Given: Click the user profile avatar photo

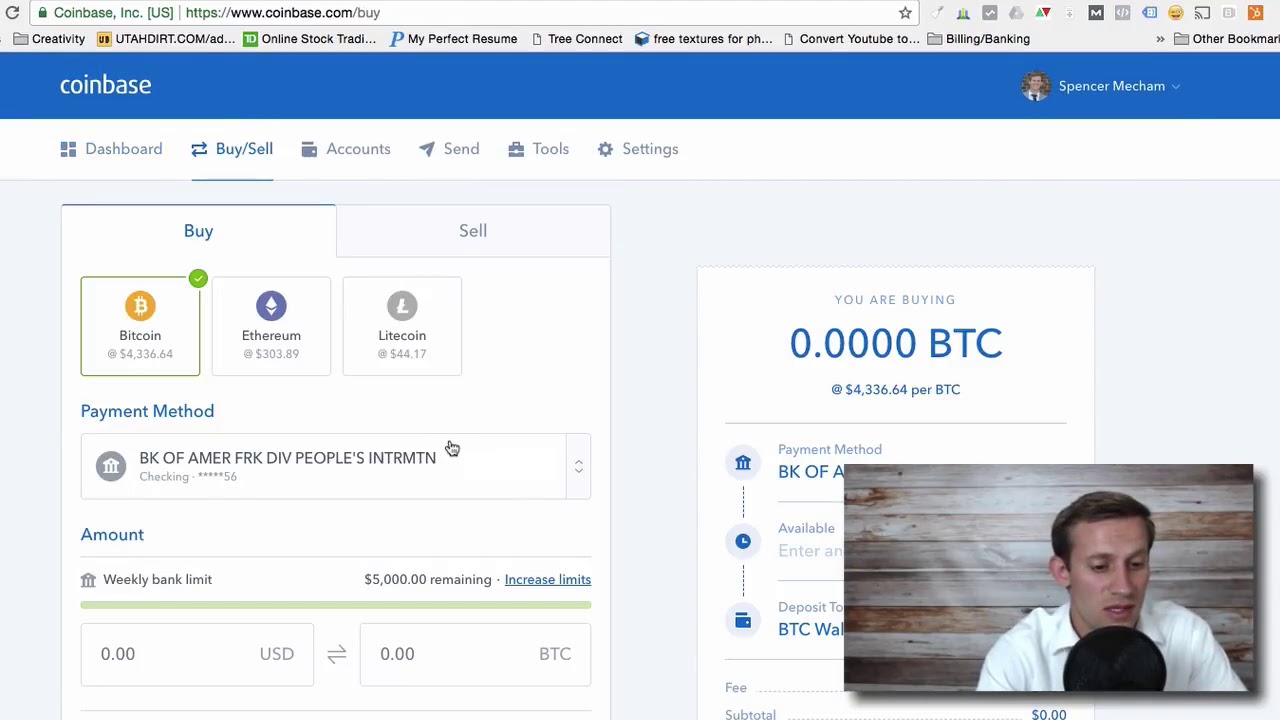Looking at the screenshot, I should click(x=1036, y=86).
